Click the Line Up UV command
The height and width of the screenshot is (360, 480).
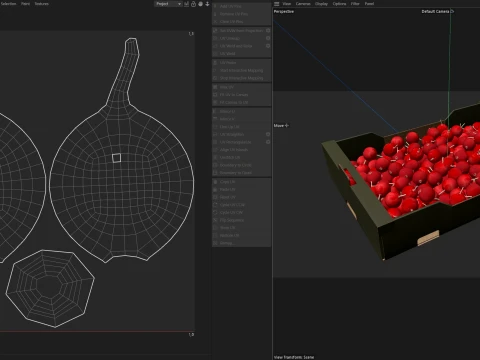(x=241, y=127)
